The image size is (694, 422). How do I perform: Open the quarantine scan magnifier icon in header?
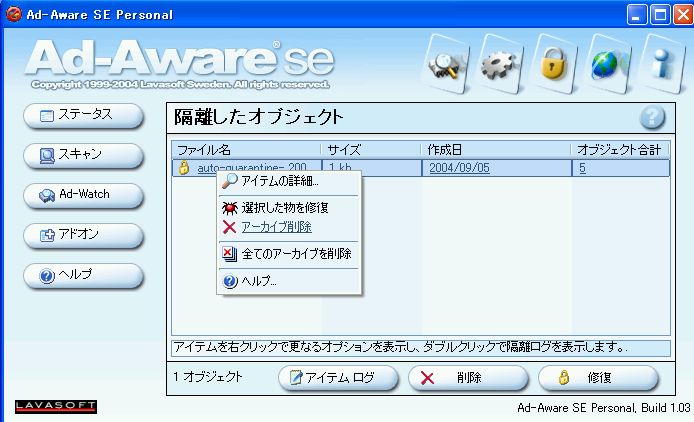tap(446, 64)
